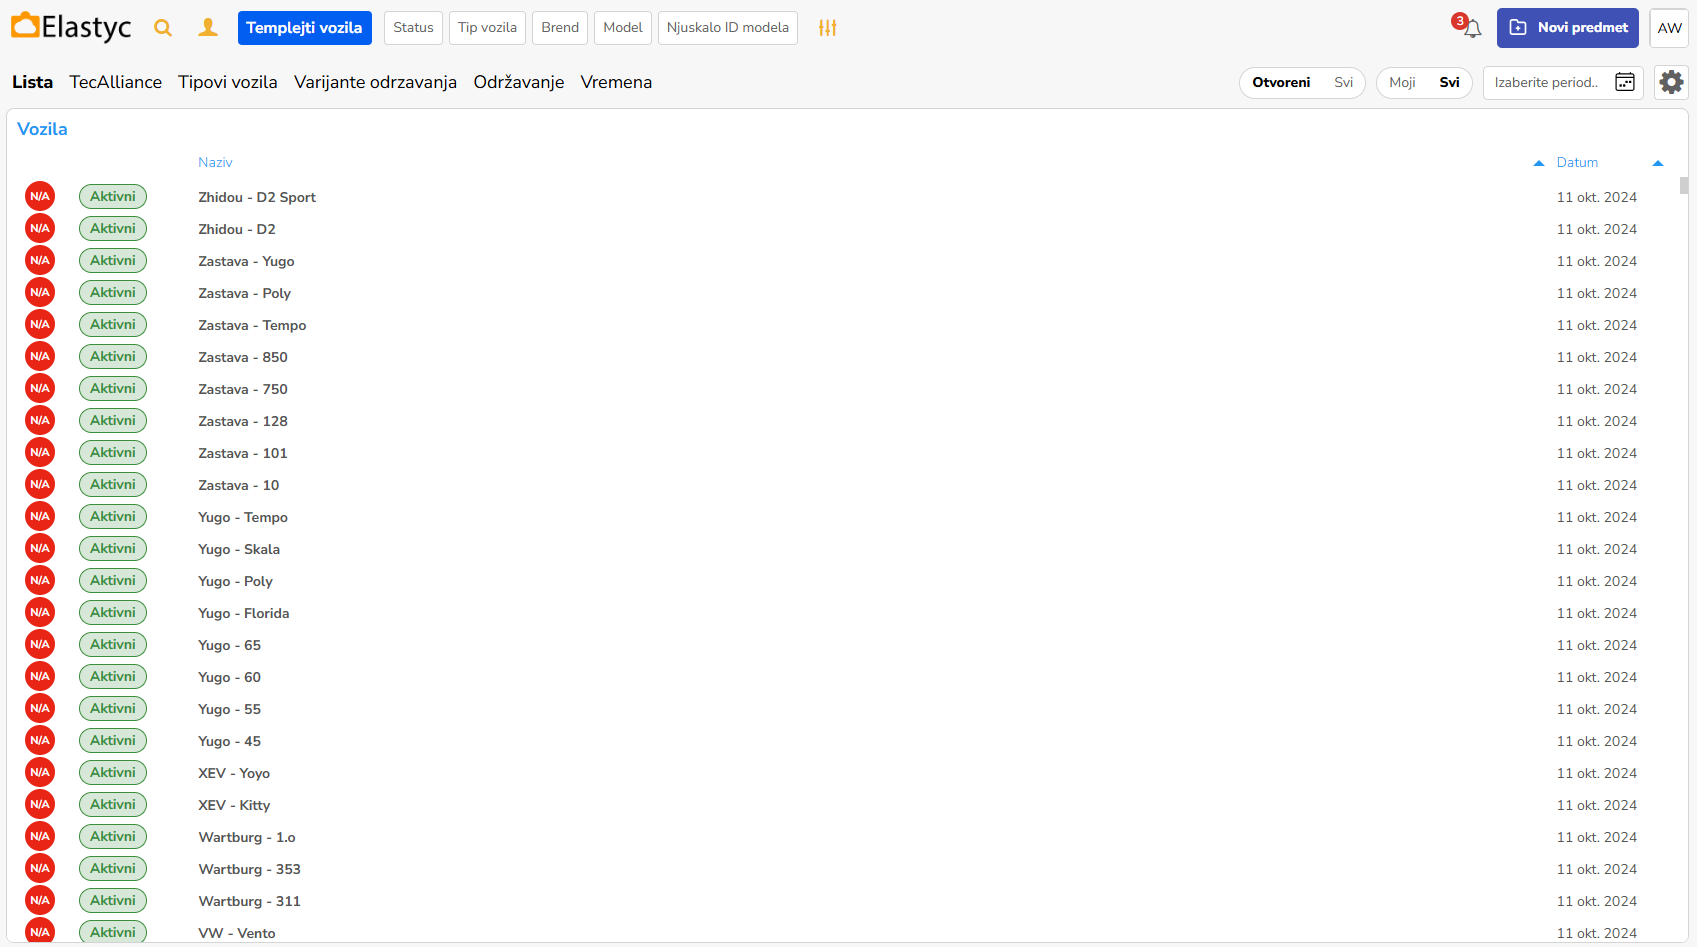This screenshot has width=1697, height=947.
Task: Switch to Varijante odrzavanja tab
Action: (375, 82)
